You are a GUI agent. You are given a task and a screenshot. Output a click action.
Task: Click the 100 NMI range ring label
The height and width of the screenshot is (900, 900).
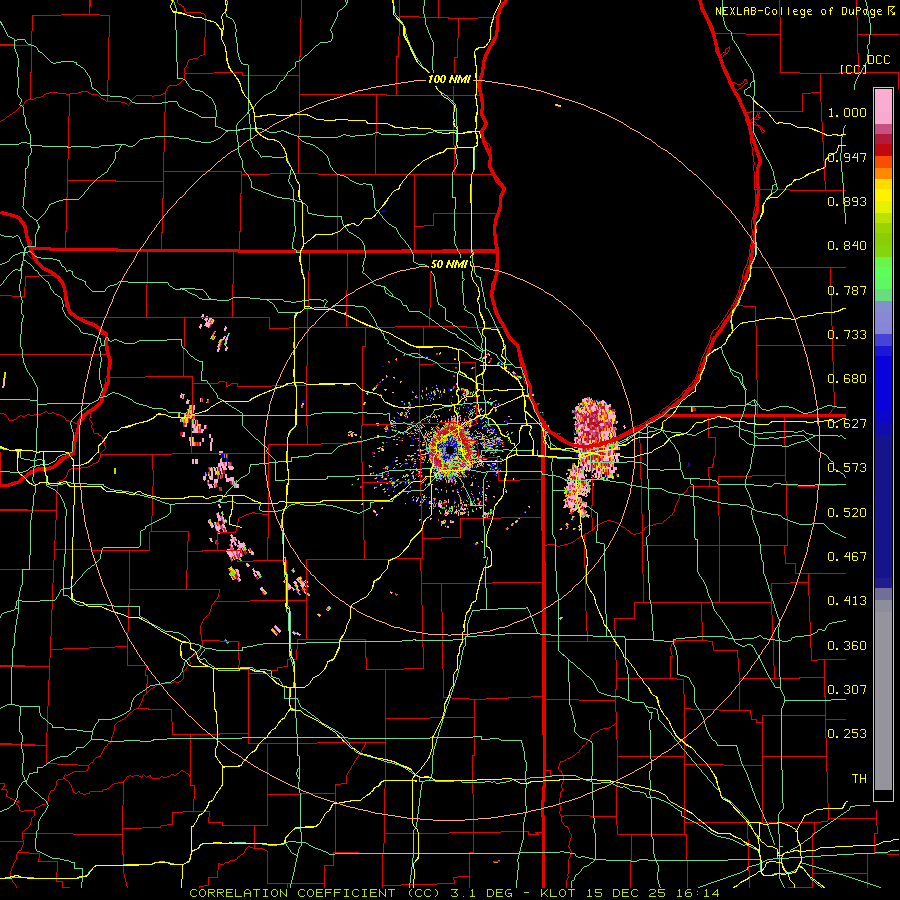pos(449,79)
